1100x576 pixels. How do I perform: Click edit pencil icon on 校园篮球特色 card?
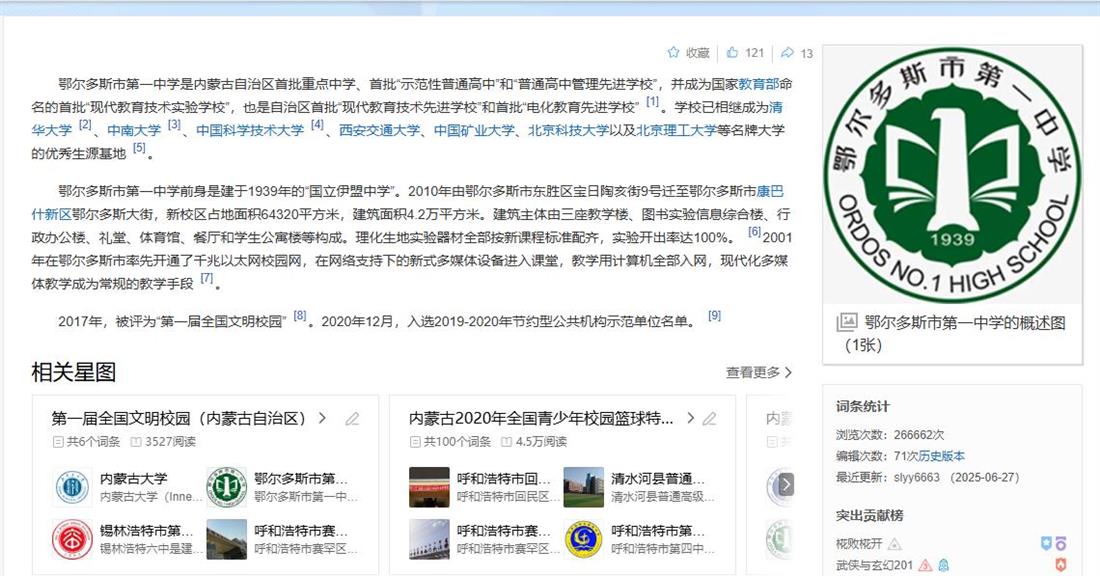point(710,419)
